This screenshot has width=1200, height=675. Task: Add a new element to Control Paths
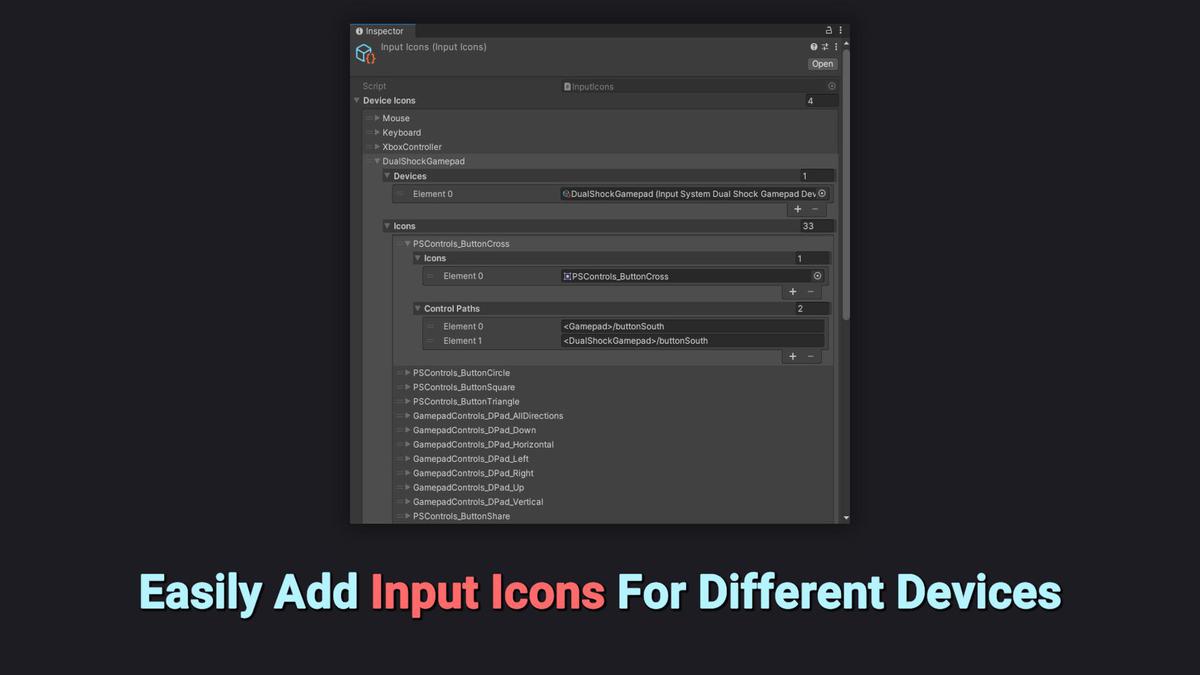pos(793,357)
